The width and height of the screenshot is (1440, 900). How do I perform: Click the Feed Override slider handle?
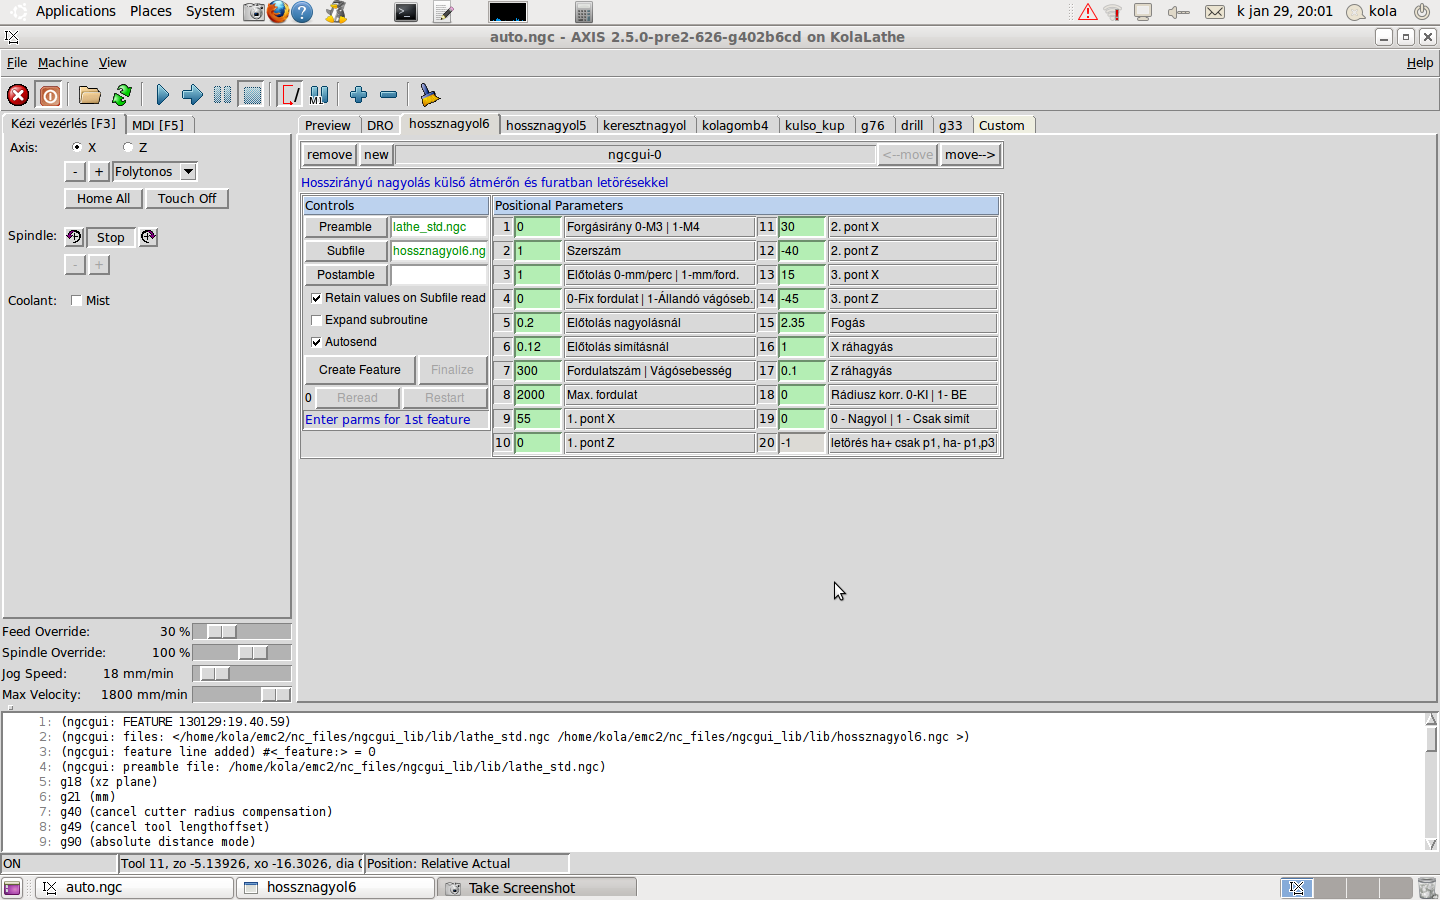(222, 632)
